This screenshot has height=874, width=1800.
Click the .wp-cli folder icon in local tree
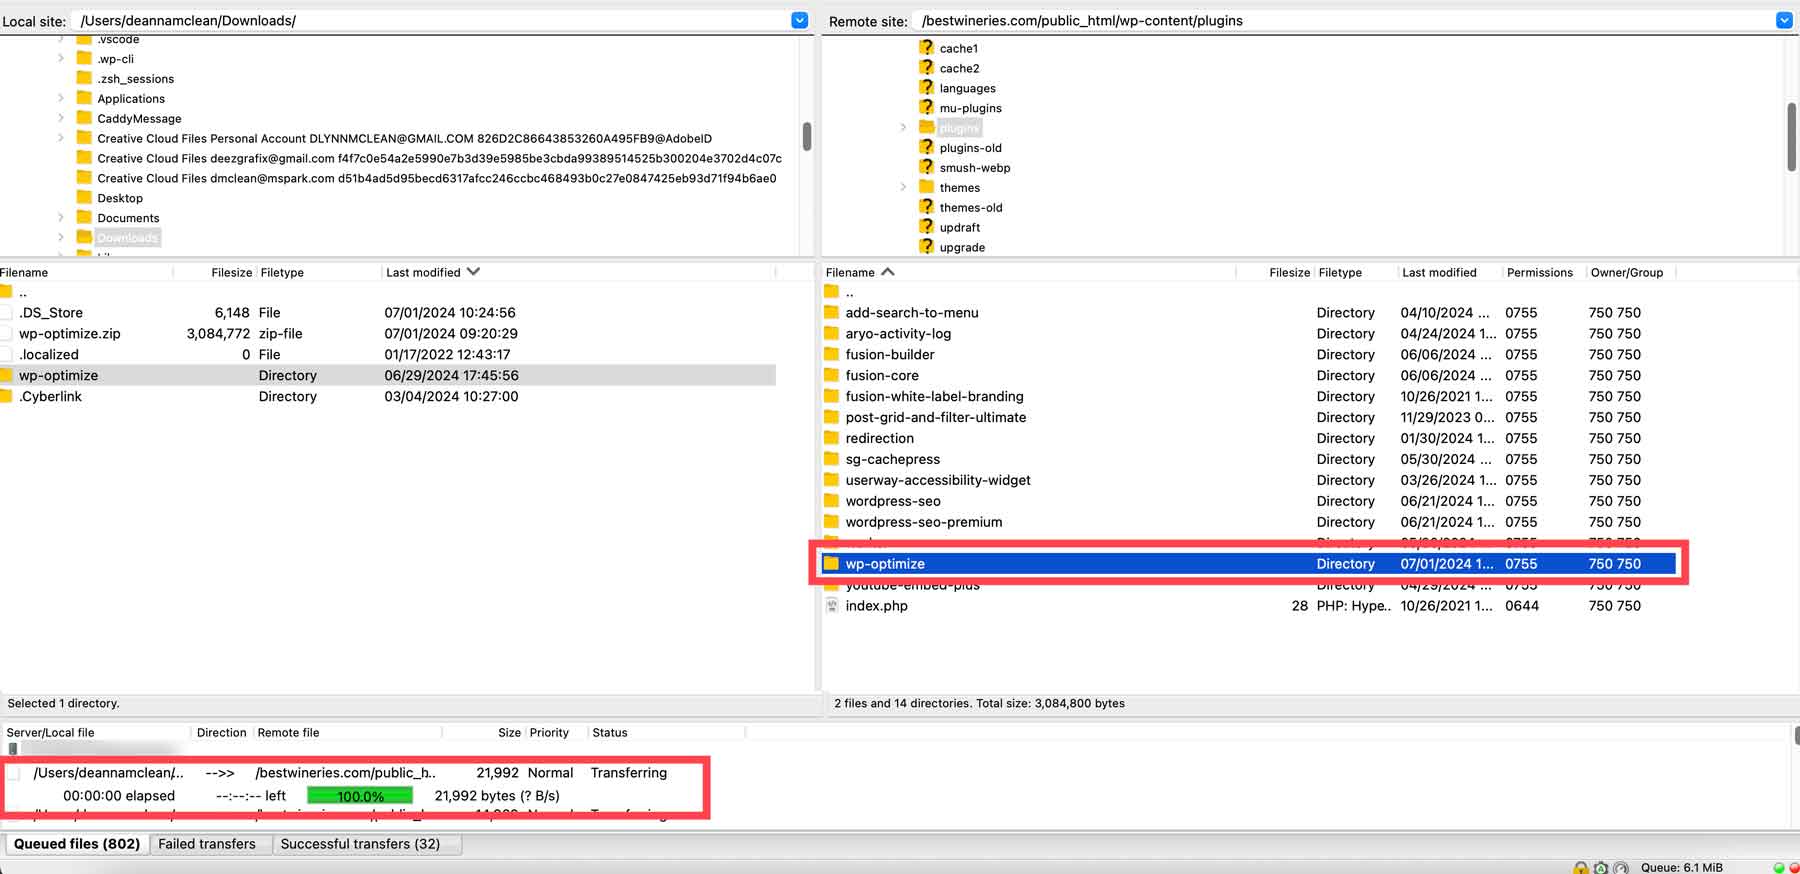84,58
